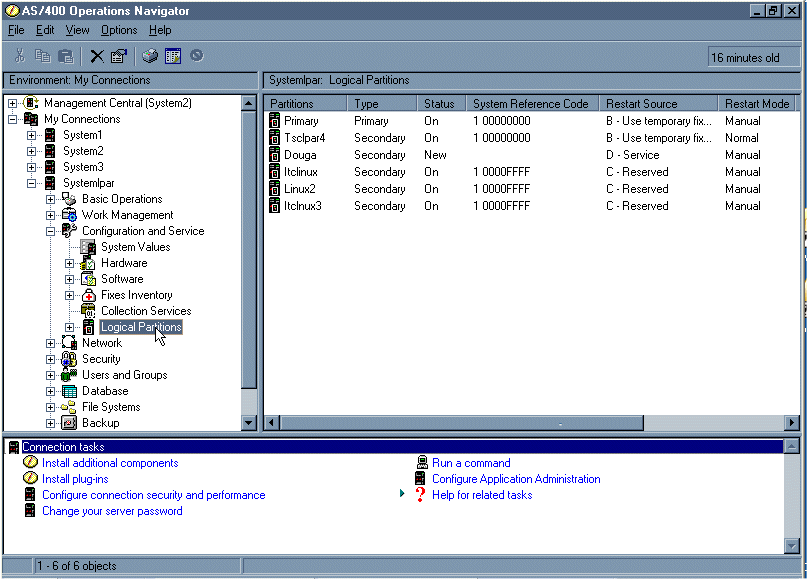Viewport: 807px width, 579px height.
Task: Select the Linux2 partition name
Action: coord(300,189)
